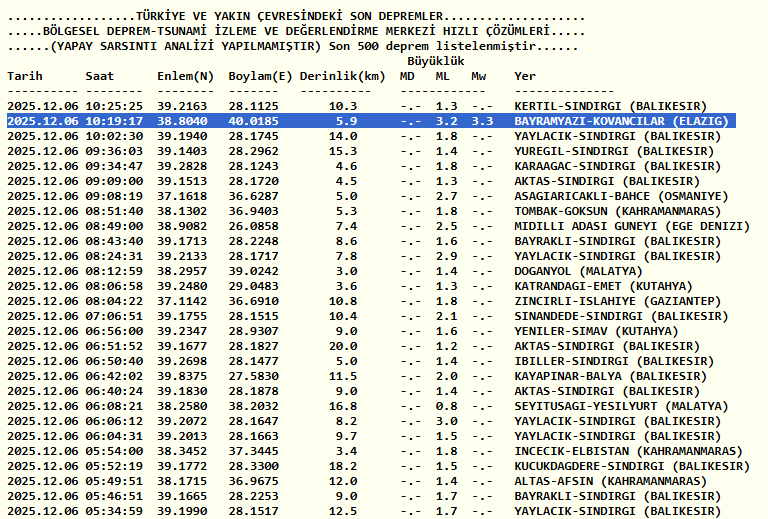Click depth value 18.2

tap(343, 466)
